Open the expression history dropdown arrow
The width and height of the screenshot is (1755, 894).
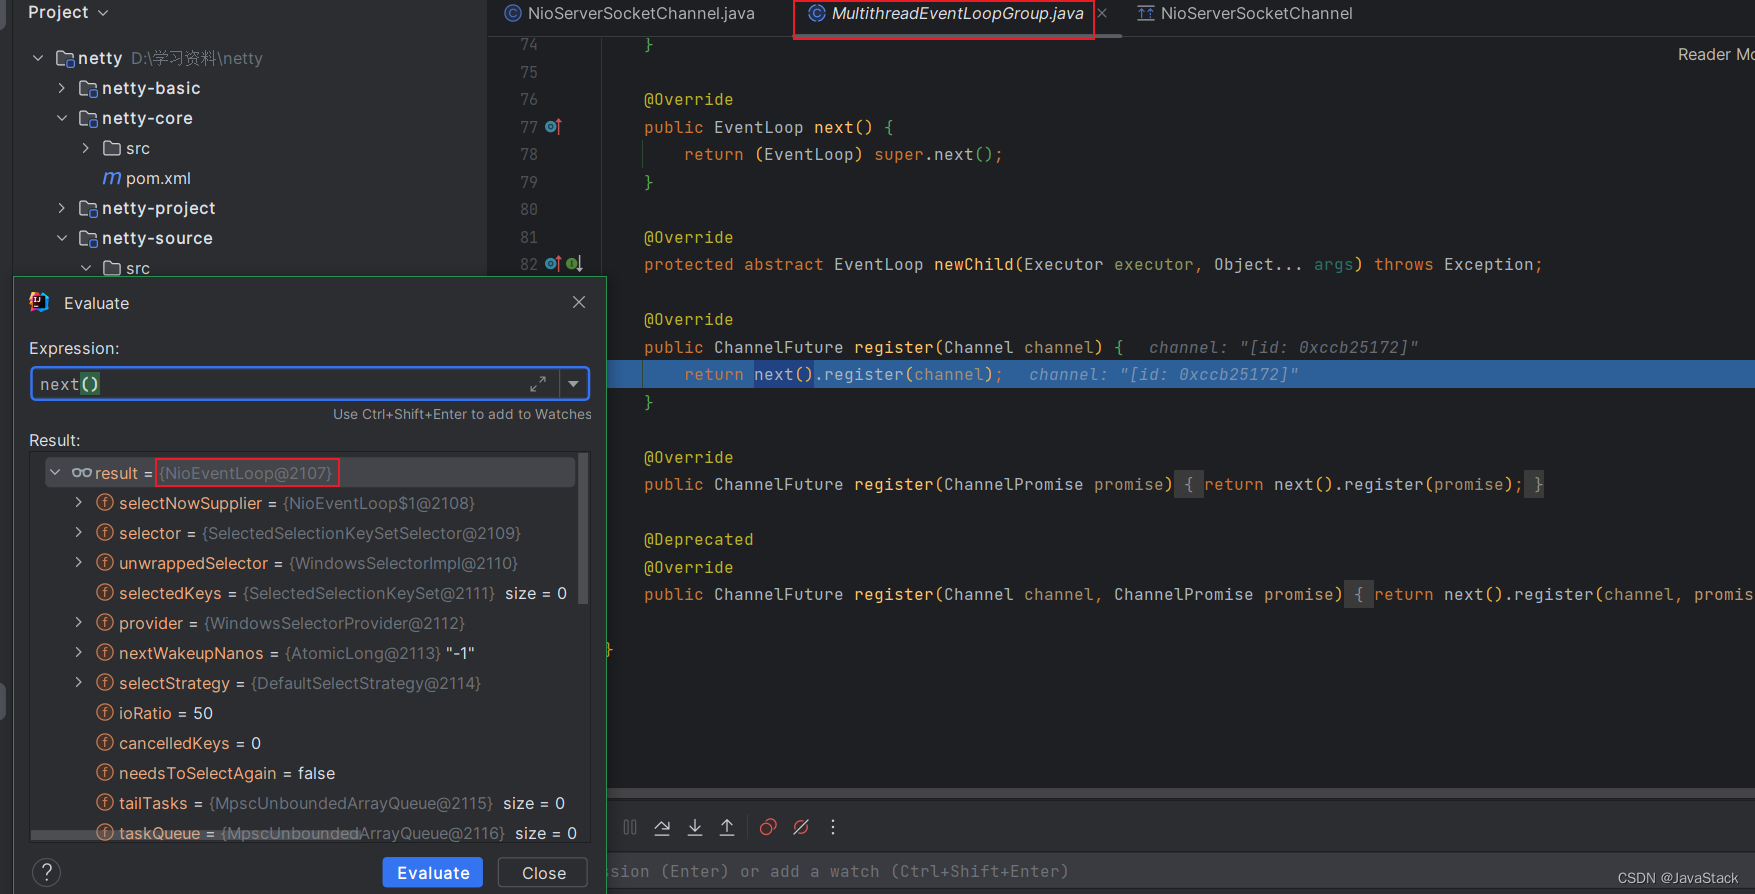573,384
